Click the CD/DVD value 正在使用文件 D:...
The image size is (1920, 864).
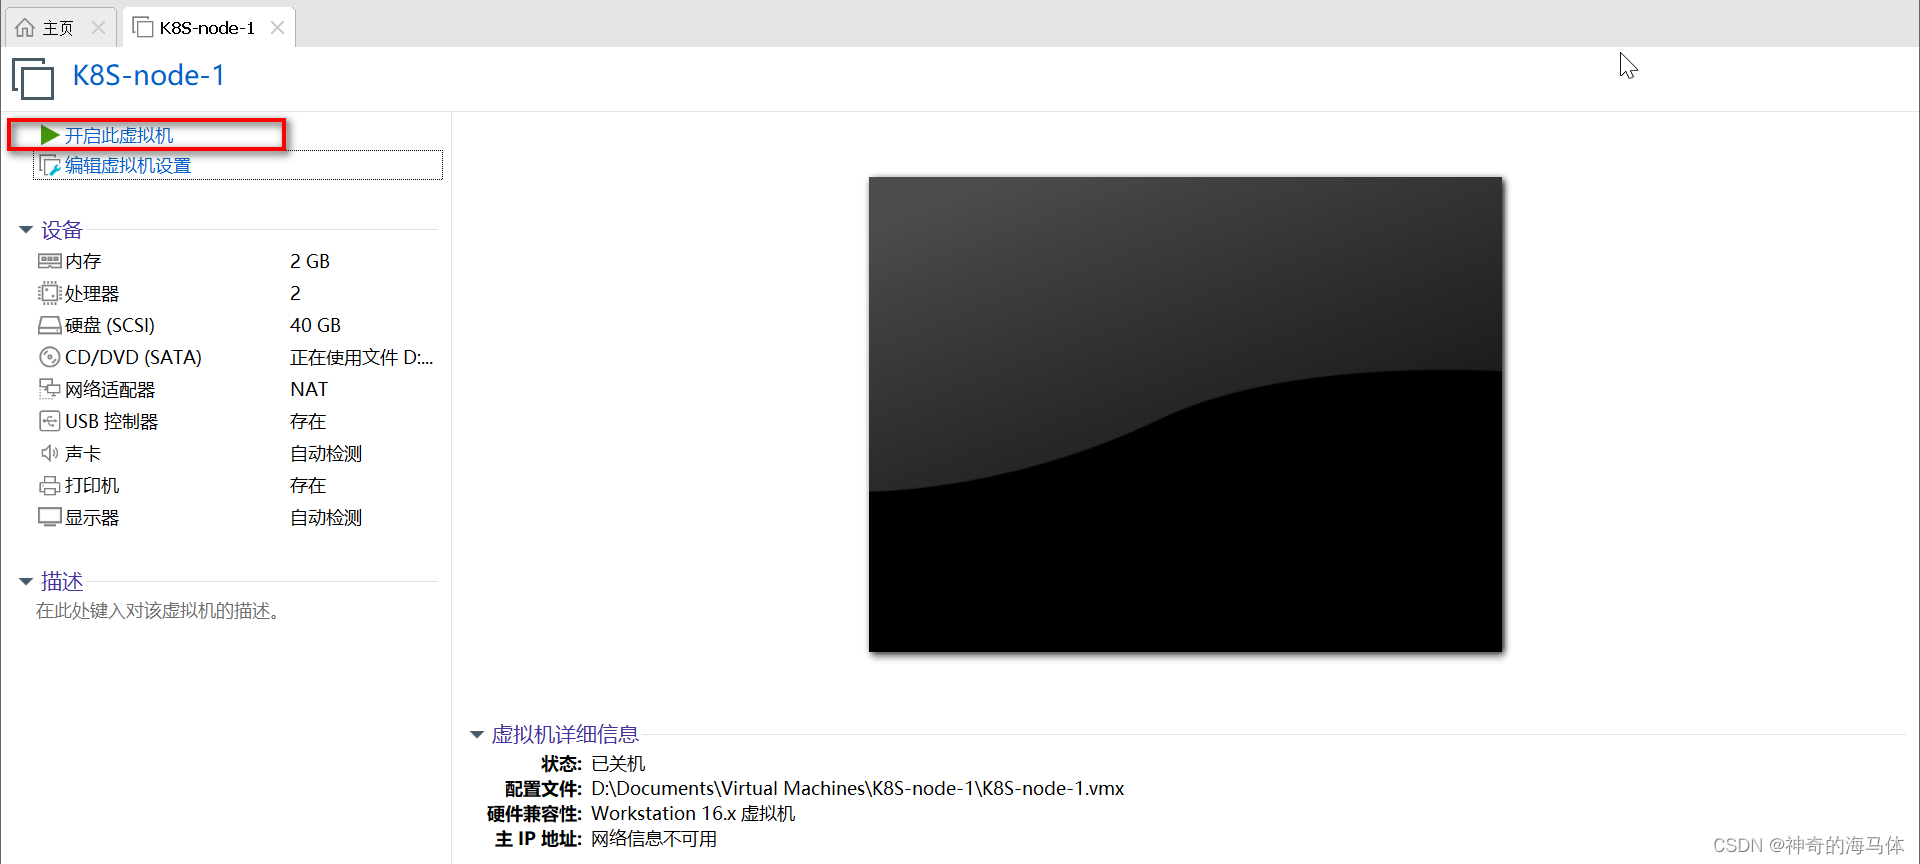pyautogui.click(x=361, y=357)
